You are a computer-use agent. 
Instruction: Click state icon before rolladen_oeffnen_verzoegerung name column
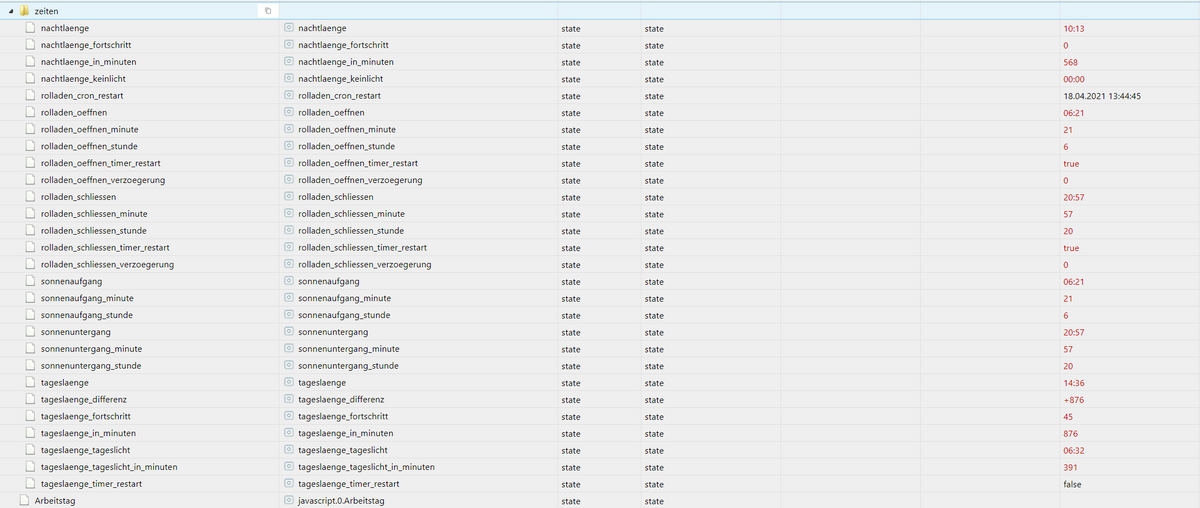point(289,180)
